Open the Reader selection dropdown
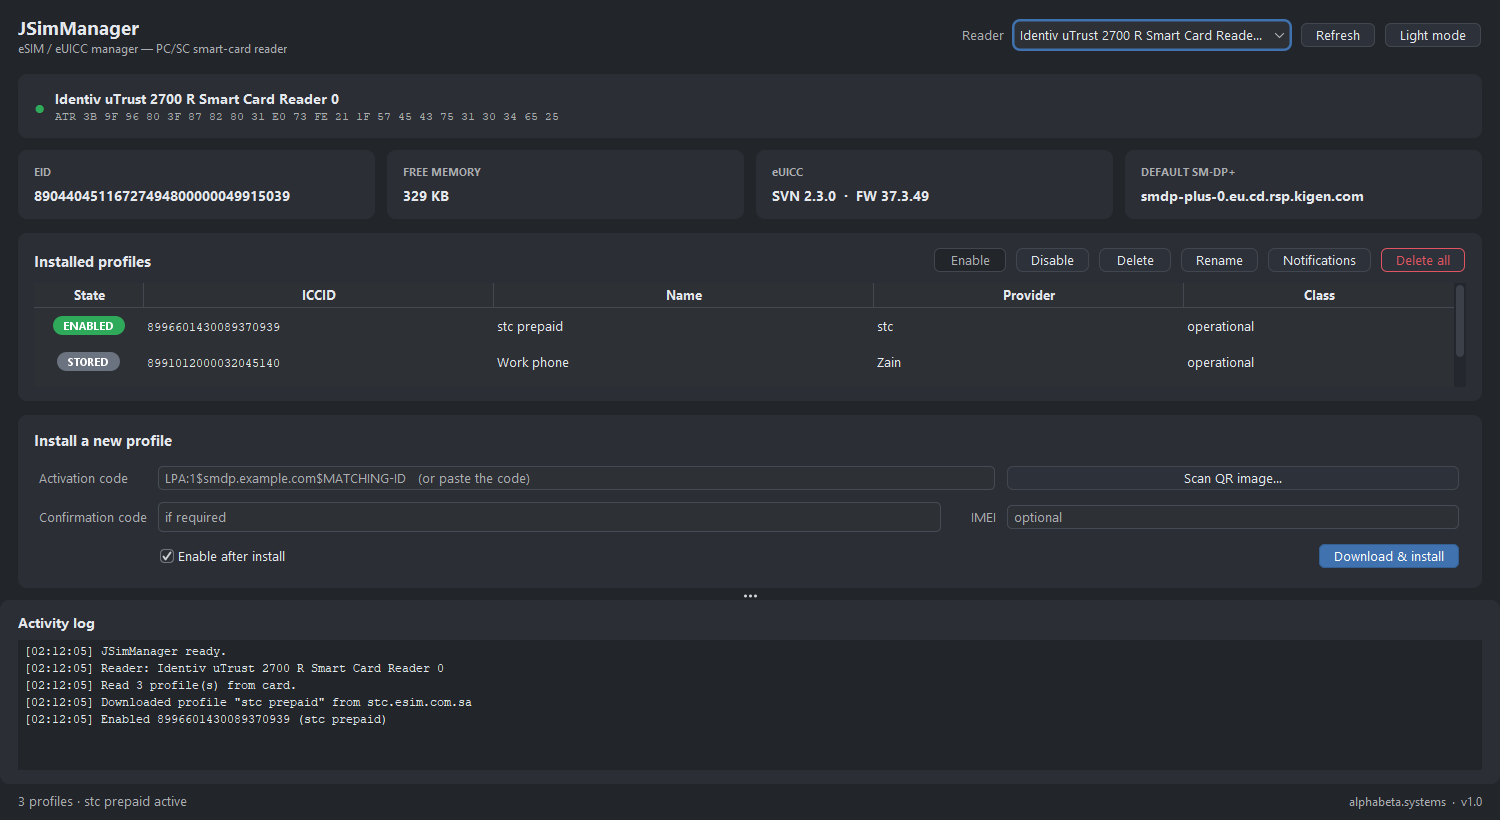Screen dimensions: 1500x820 [x=1151, y=35]
